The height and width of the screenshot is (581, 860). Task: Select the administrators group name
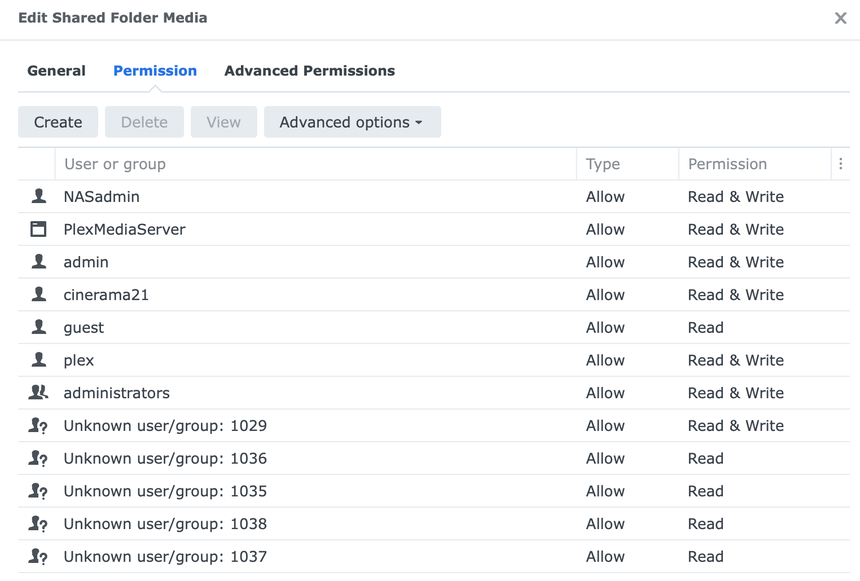[117, 393]
